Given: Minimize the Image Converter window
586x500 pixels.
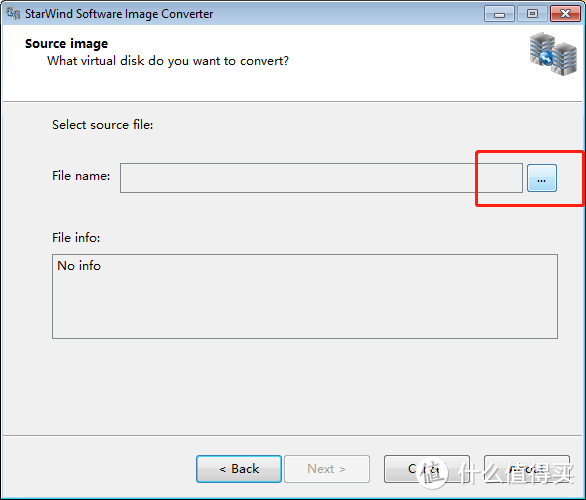Looking at the screenshot, I should [499, 14].
